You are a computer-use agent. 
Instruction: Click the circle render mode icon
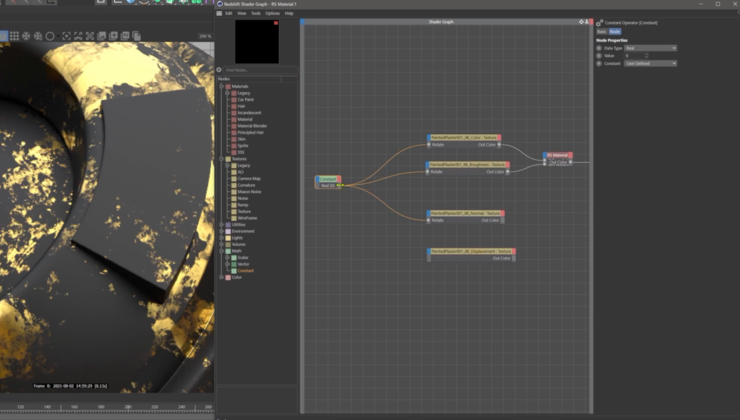coord(50,36)
